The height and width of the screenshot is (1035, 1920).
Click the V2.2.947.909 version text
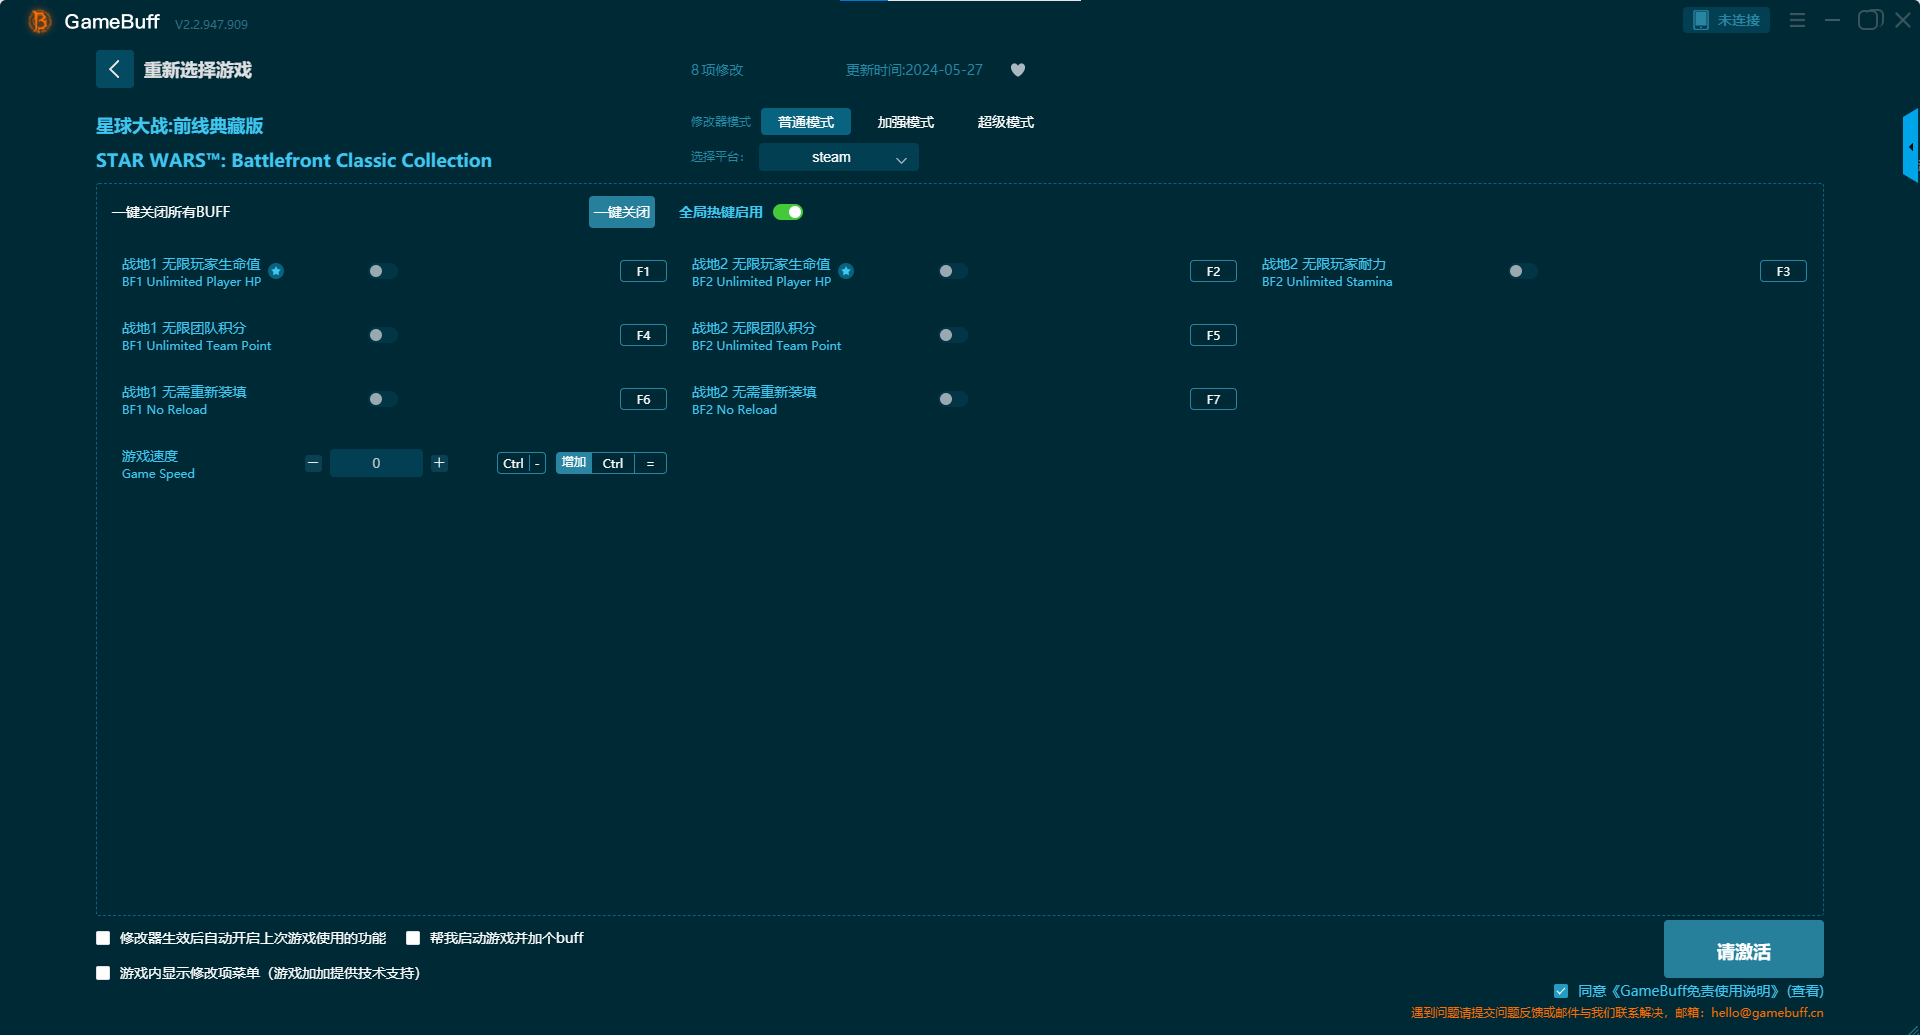[x=211, y=24]
